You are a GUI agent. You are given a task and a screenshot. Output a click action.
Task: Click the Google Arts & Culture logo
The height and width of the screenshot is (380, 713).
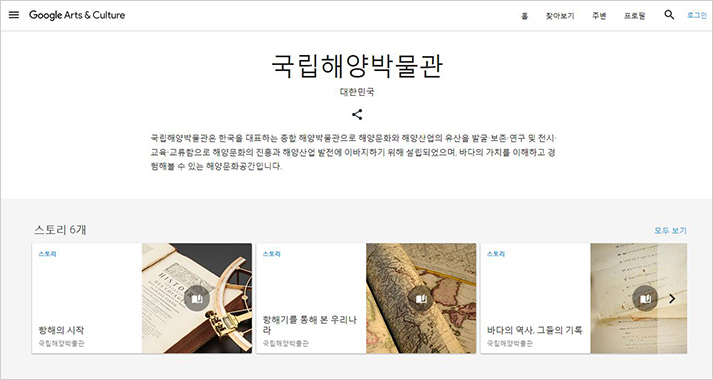click(x=77, y=15)
